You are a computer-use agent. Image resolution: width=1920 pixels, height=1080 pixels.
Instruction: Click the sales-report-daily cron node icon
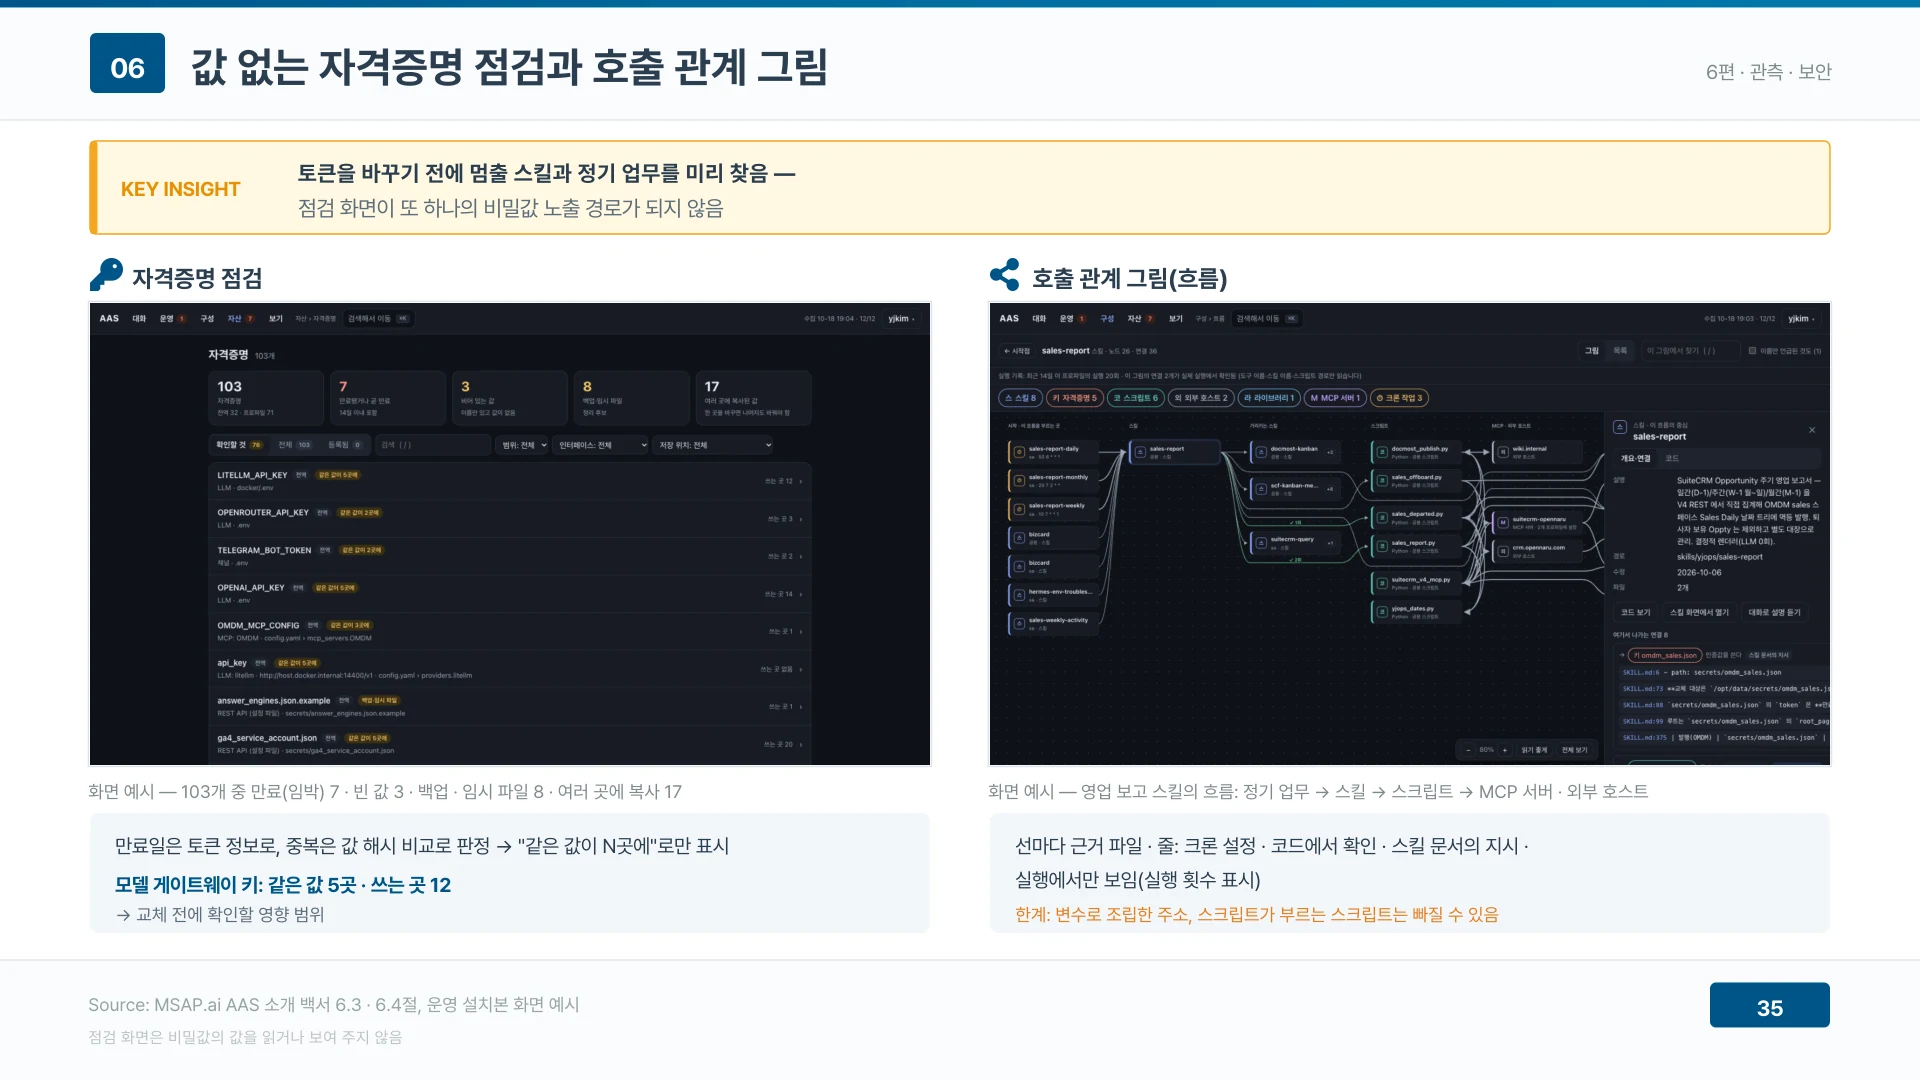tap(1019, 452)
